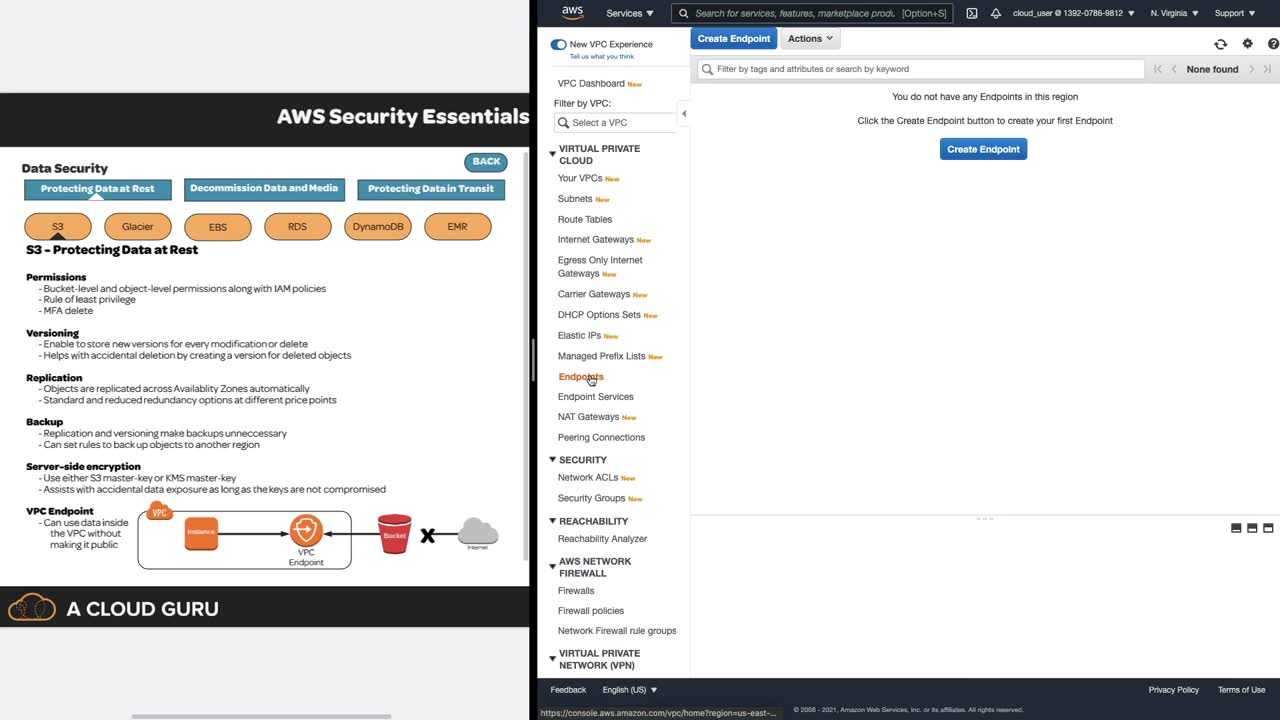Click the BACK button on slide
The image size is (1280, 720).
click(x=486, y=162)
